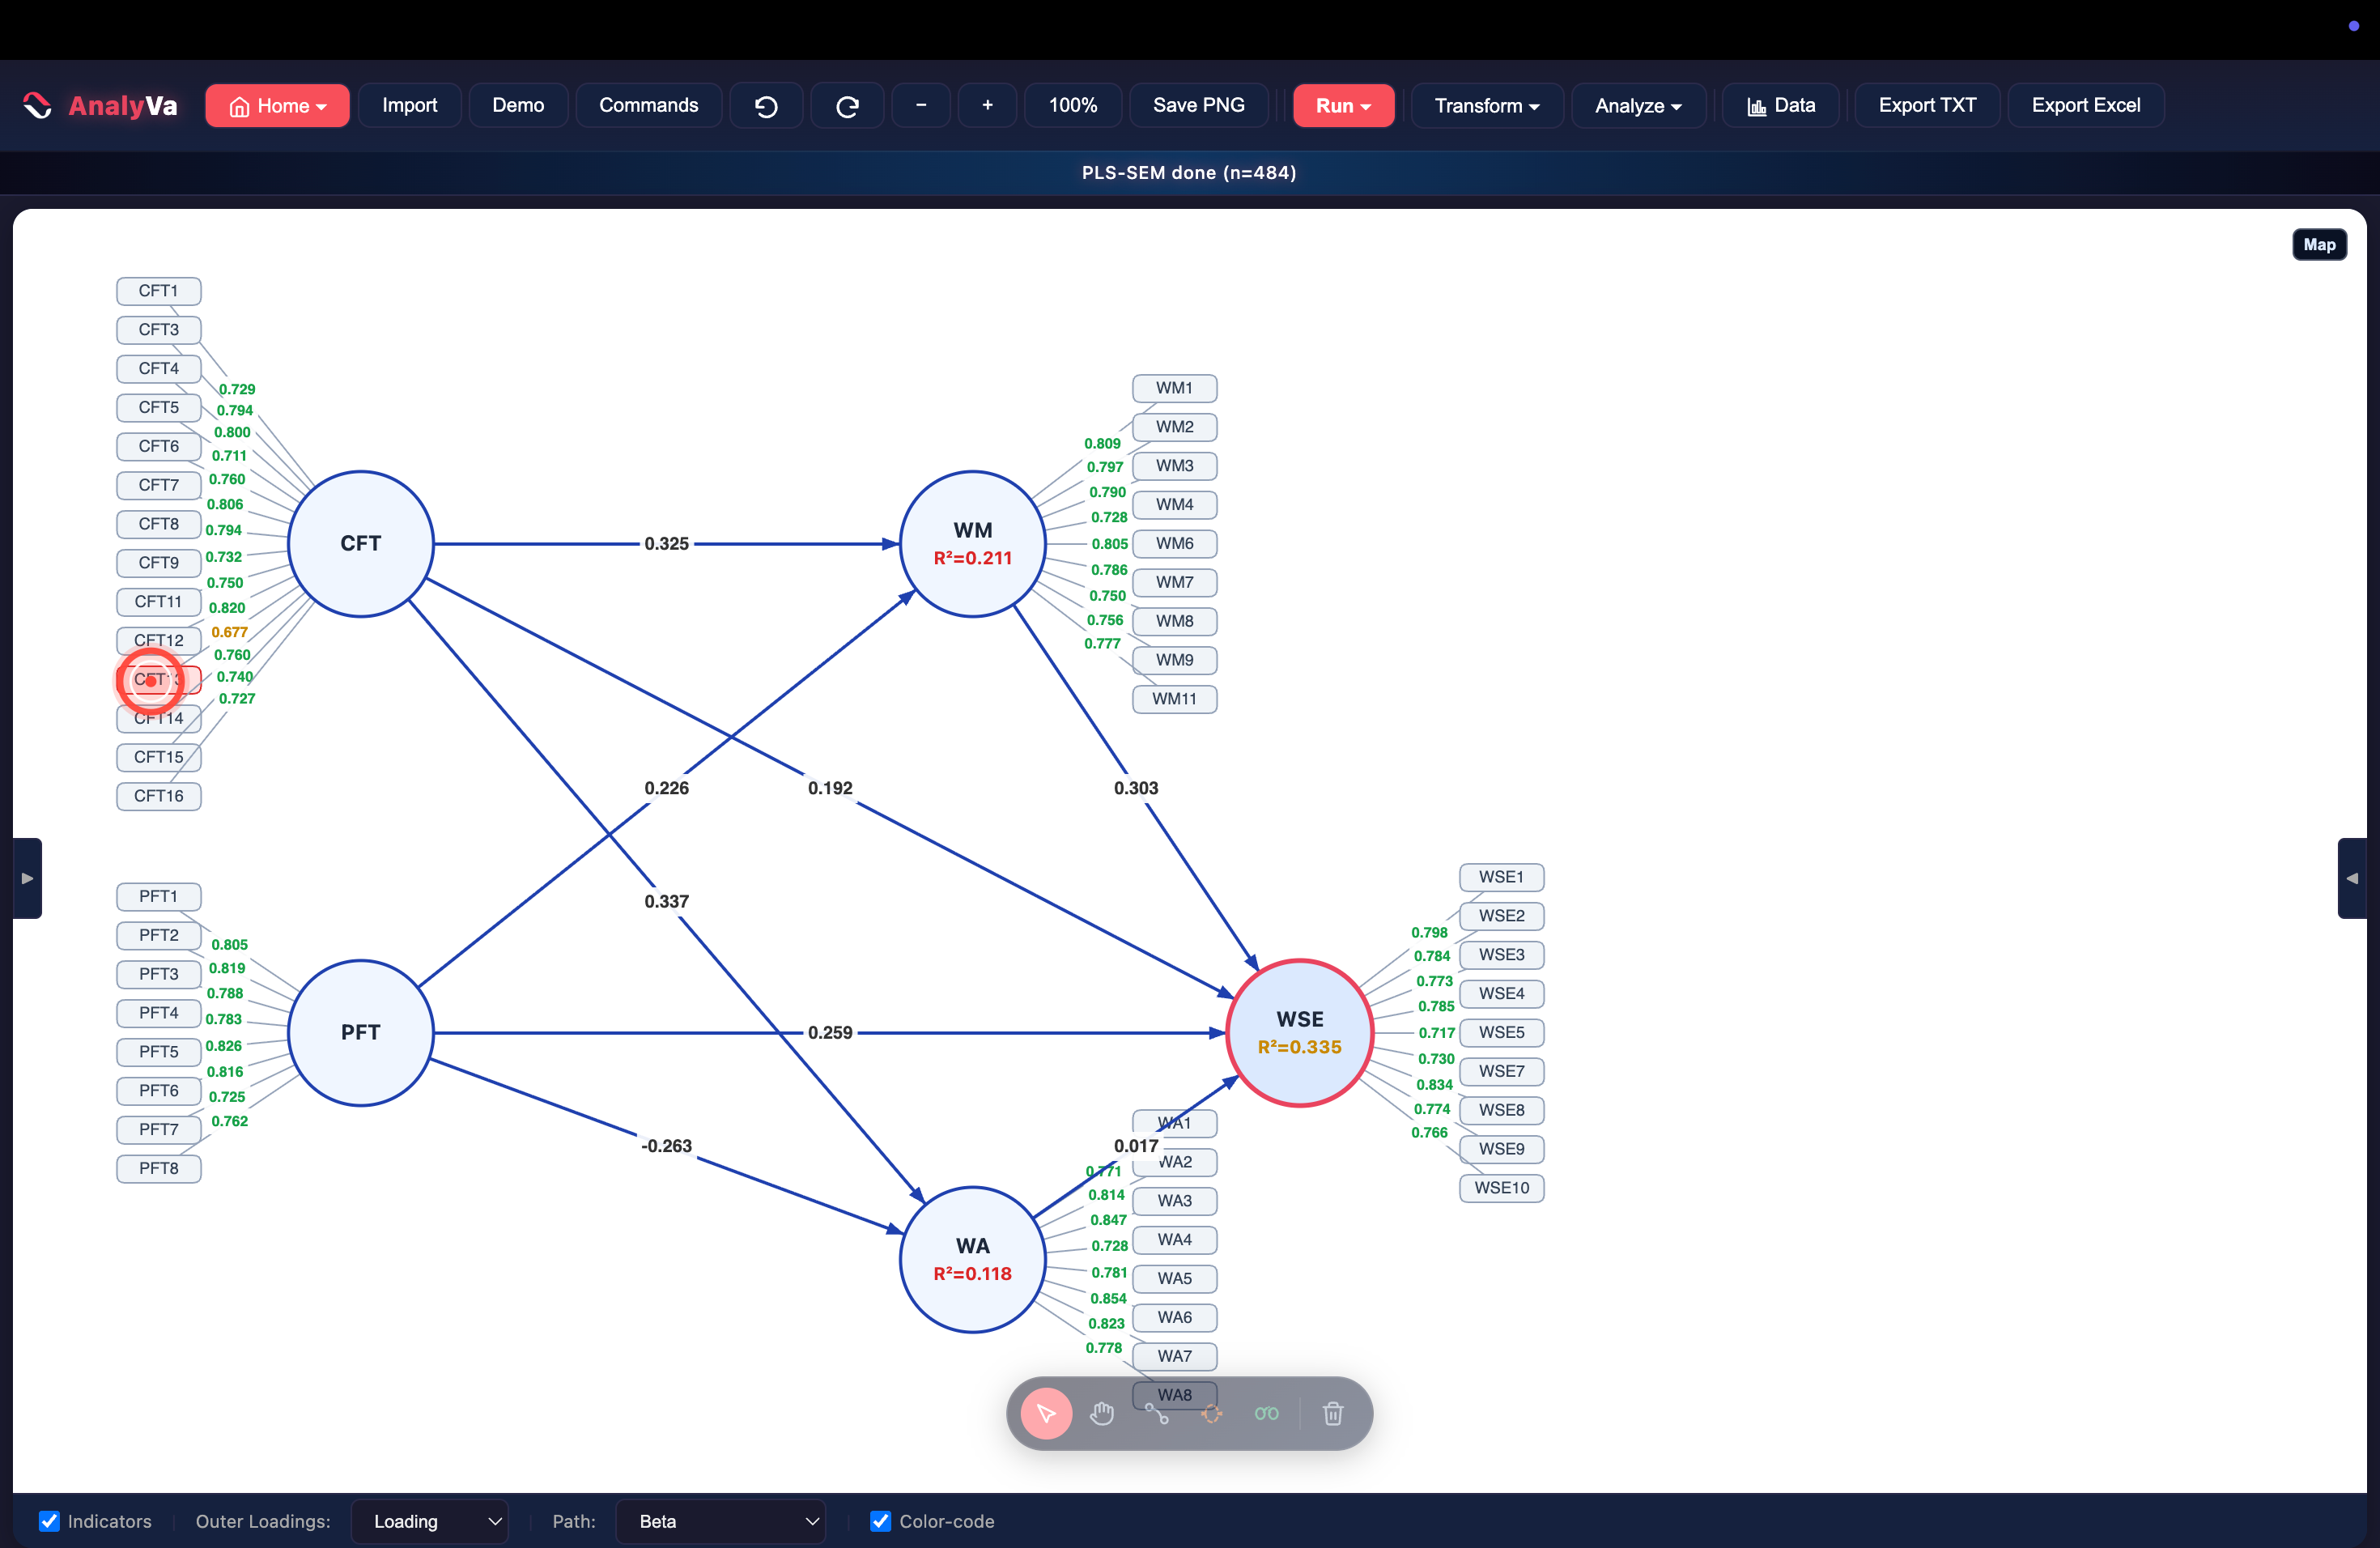Click the 0.259 path coefficient label
Image resolution: width=2380 pixels, height=1548 pixels.
[x=830, y=1033]
